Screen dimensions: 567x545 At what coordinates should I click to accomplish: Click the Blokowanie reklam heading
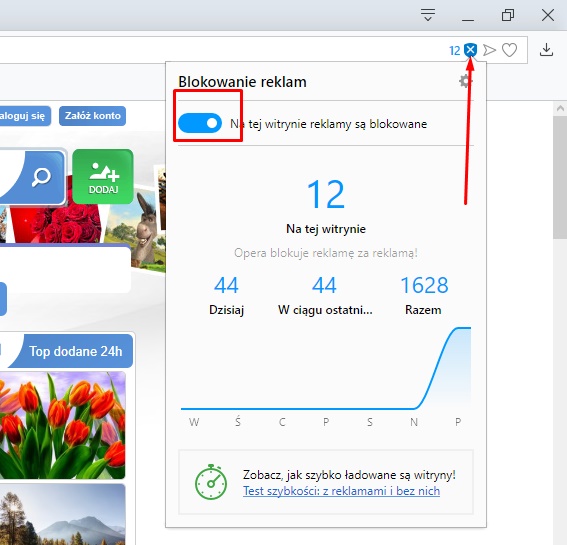(x=242, y=82)
